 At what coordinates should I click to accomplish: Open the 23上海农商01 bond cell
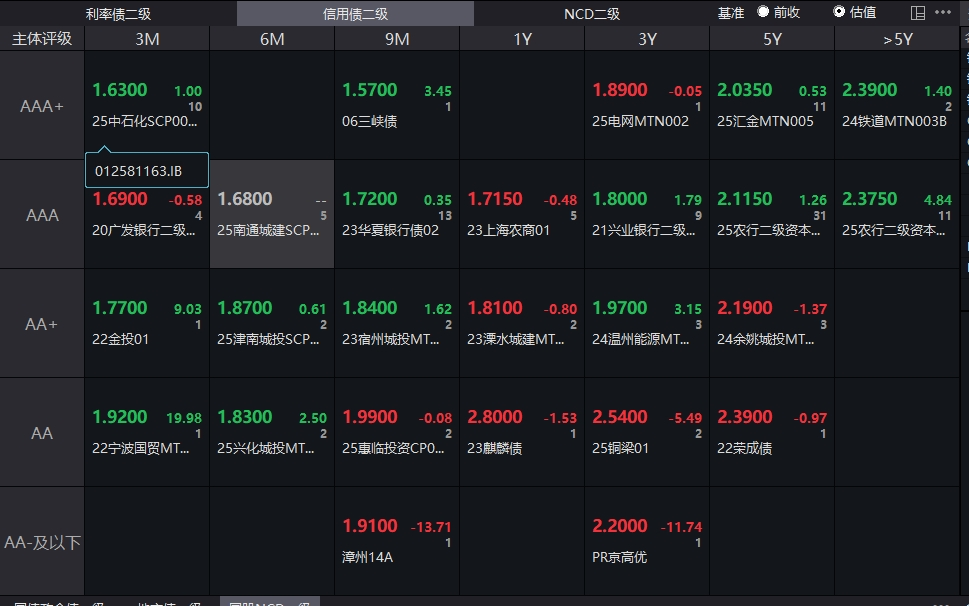coord(522,215)
